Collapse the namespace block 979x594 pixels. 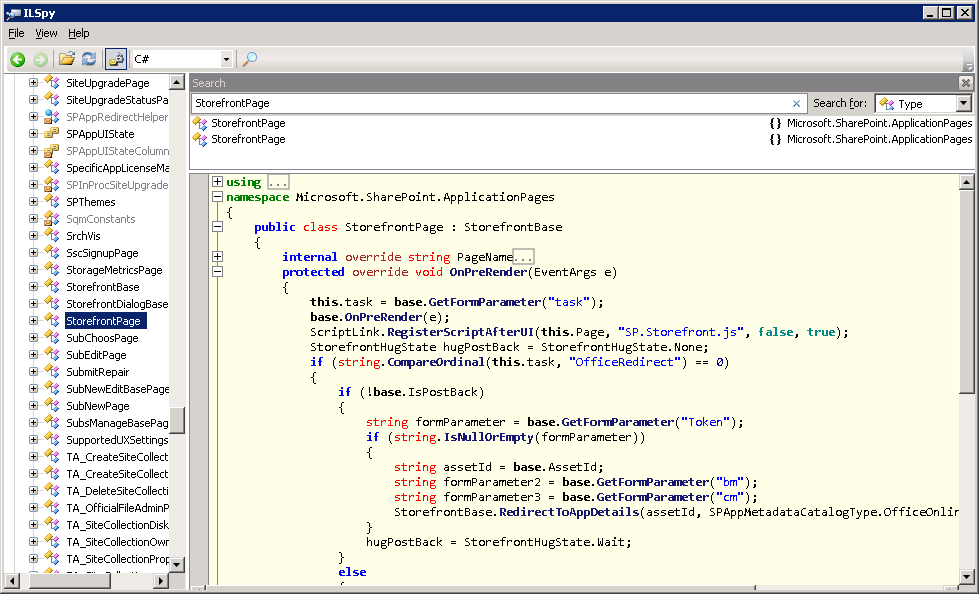pos(217,197)
